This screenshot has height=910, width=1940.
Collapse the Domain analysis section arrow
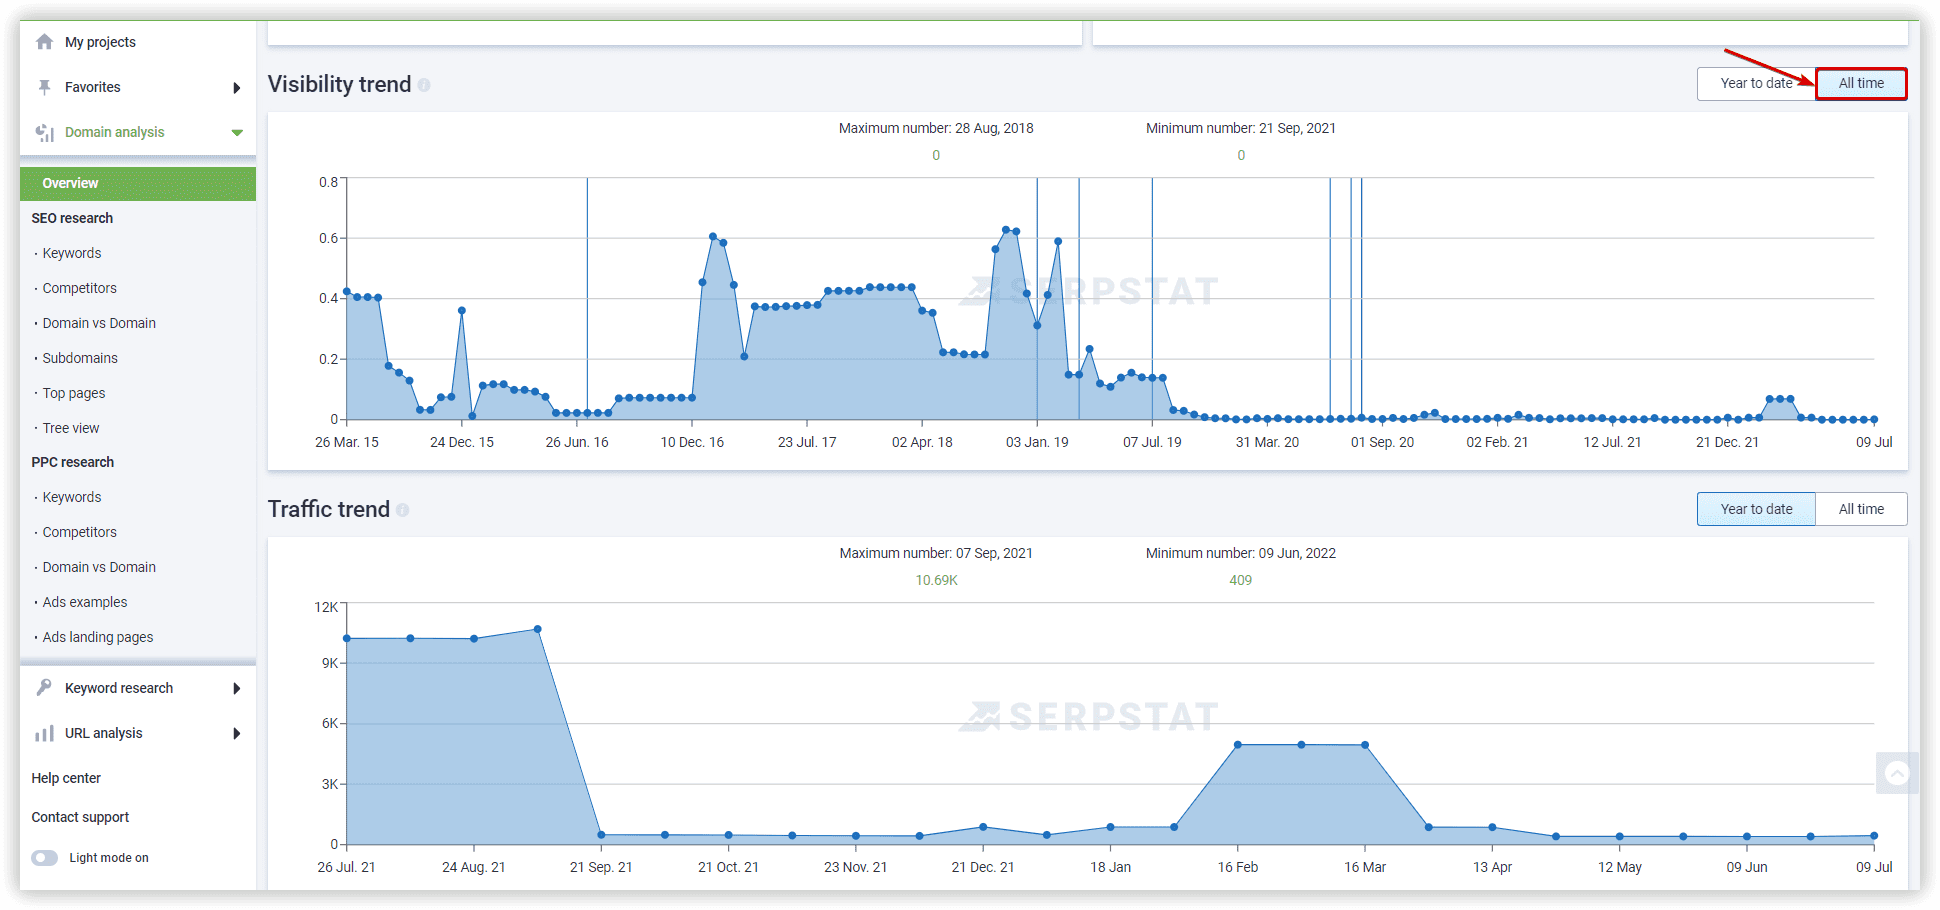click(x=237, y=132)
